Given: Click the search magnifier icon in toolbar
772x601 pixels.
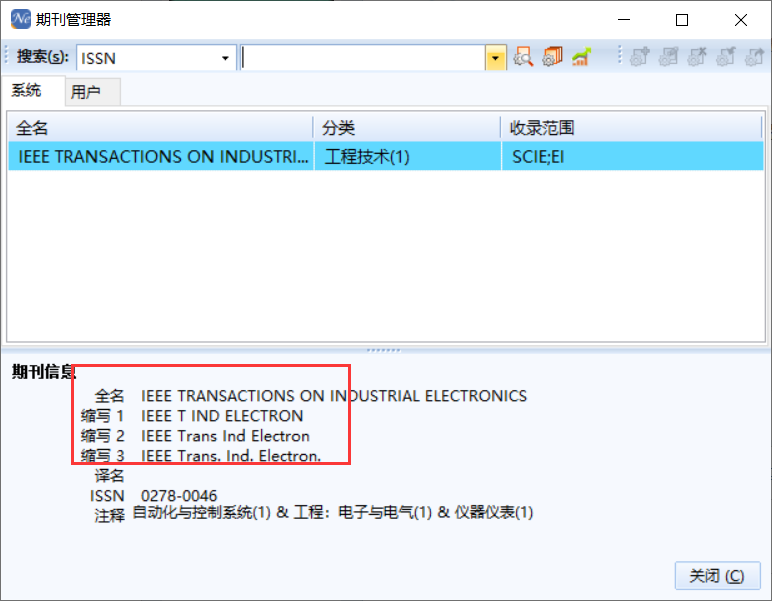Looking at the screenshot, I should pos(523,58).
